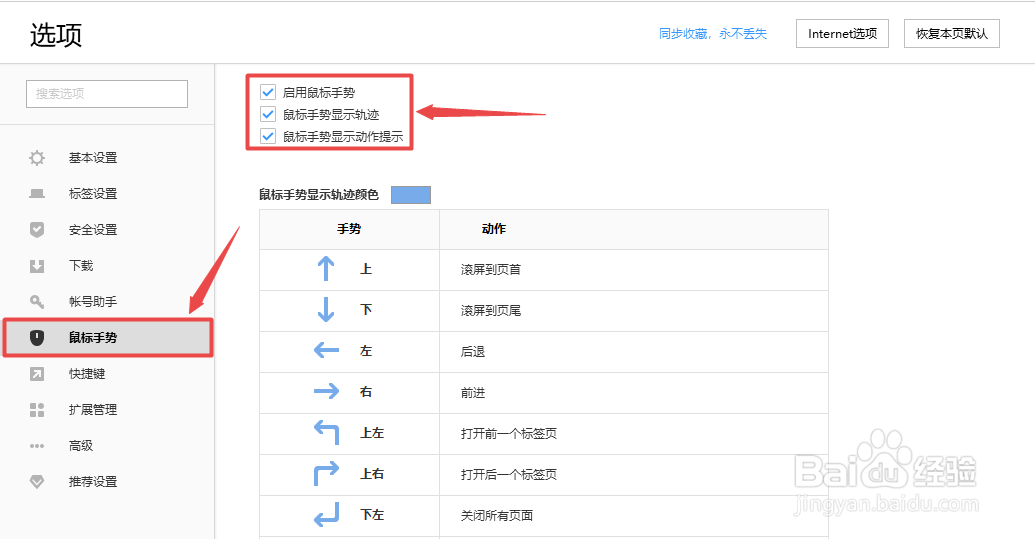Click the right arrow gesture icon
The height and width of the screenshot is (539, 1035).
tap(326, 391)
